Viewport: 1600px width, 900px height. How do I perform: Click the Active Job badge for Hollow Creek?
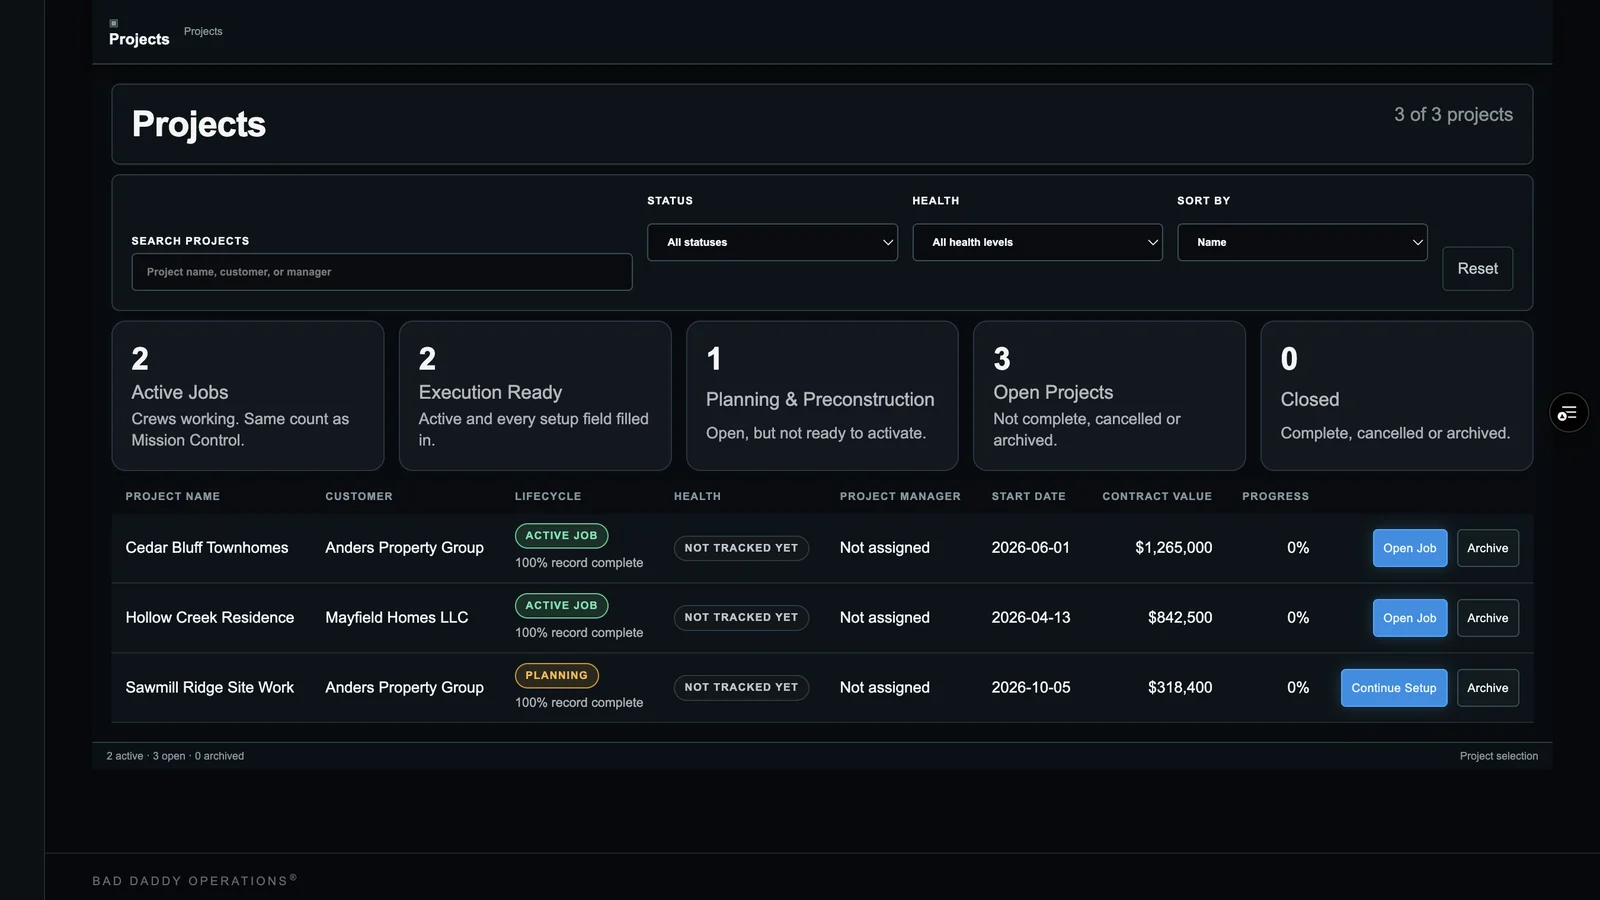coord(561,606)
